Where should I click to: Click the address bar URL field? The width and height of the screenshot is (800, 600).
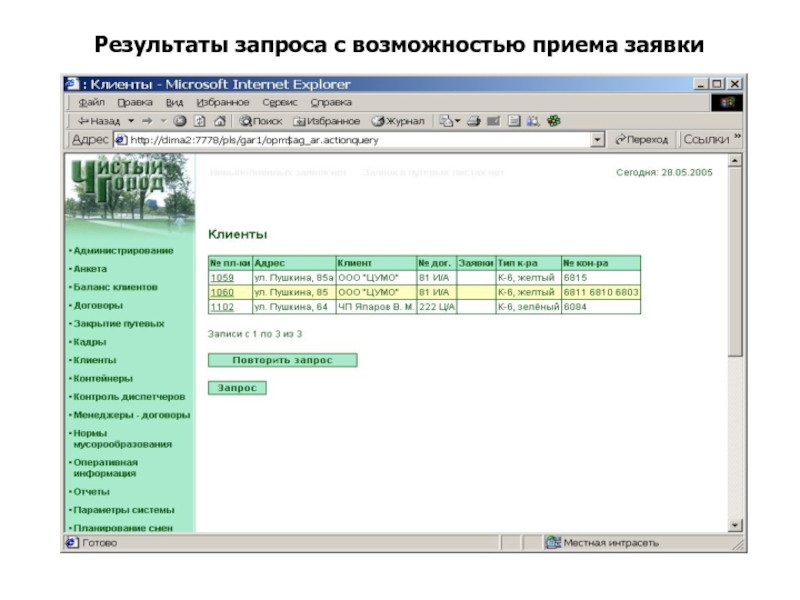pyautogui.click(x=350, y=140)
